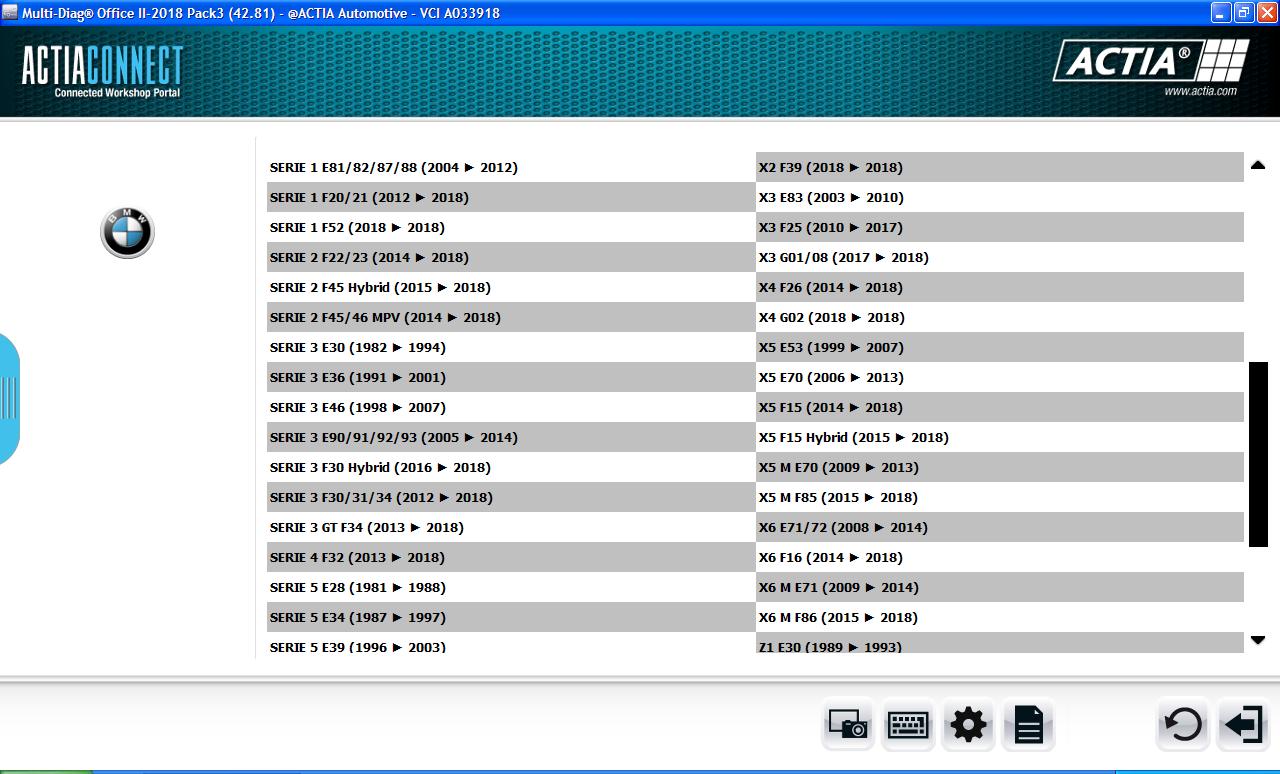Select X6 E71/72 (2008-2014)

(x=1000, y=527)
